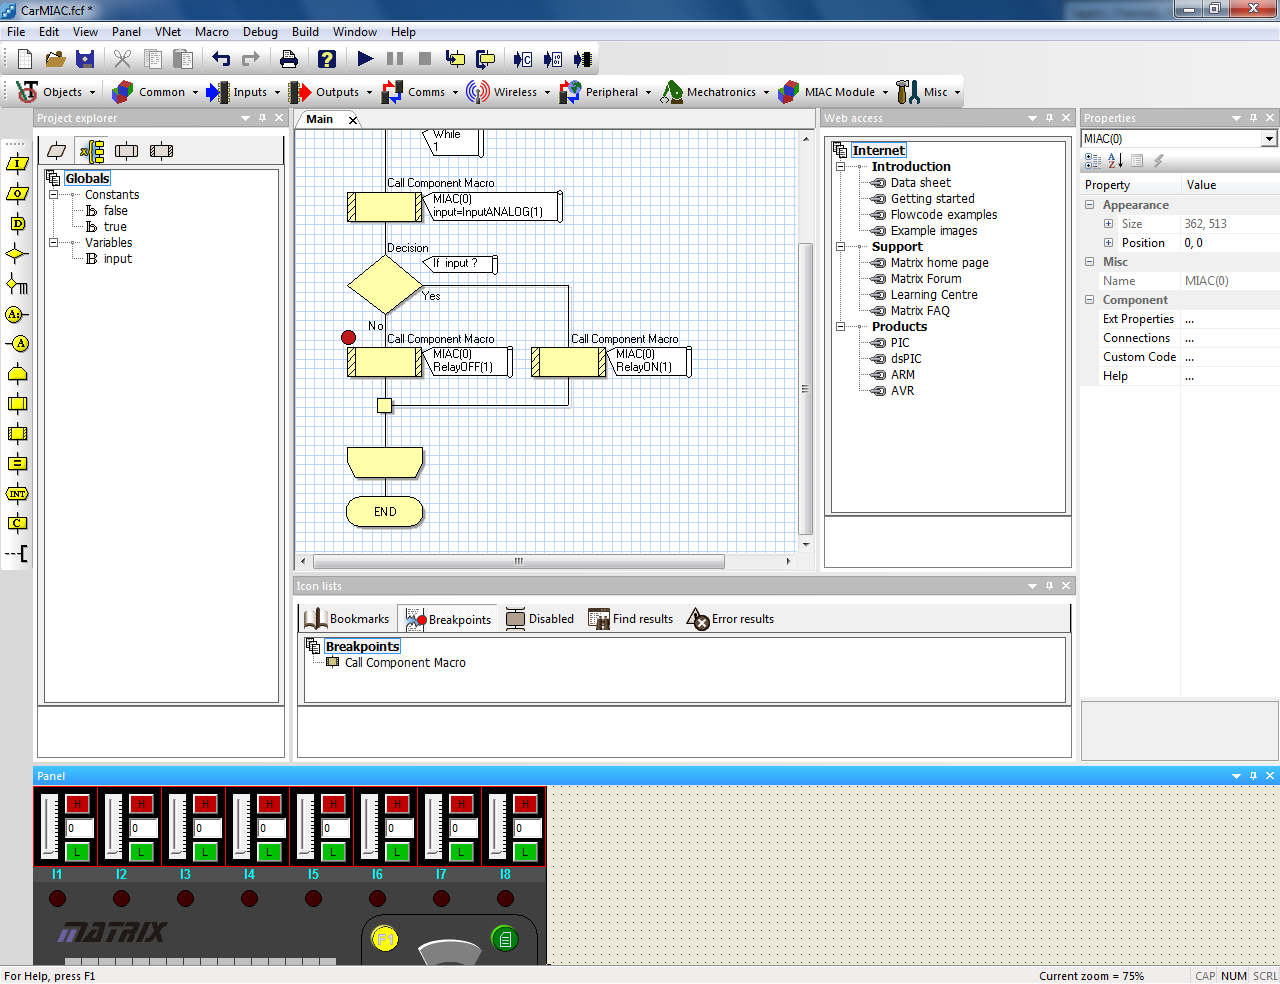
Task: Toggle I1 low button L
Action: pos(77,852)
